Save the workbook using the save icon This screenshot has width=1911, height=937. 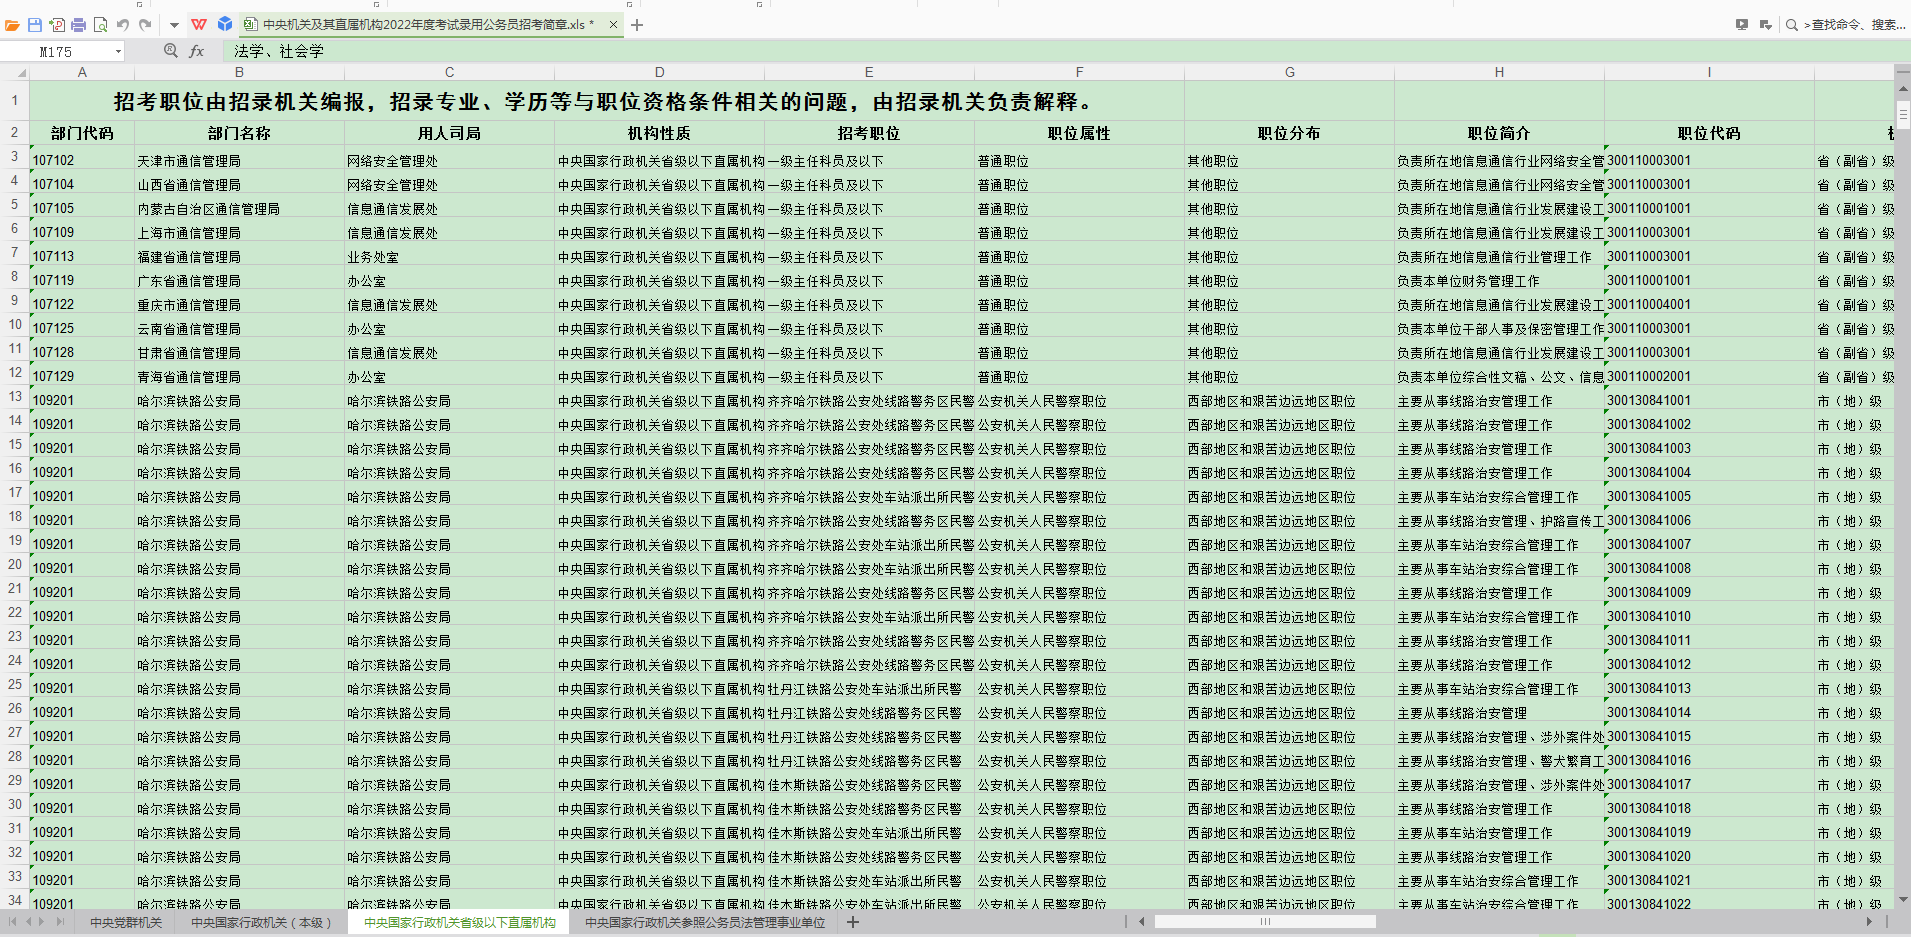tap(35, 23)
